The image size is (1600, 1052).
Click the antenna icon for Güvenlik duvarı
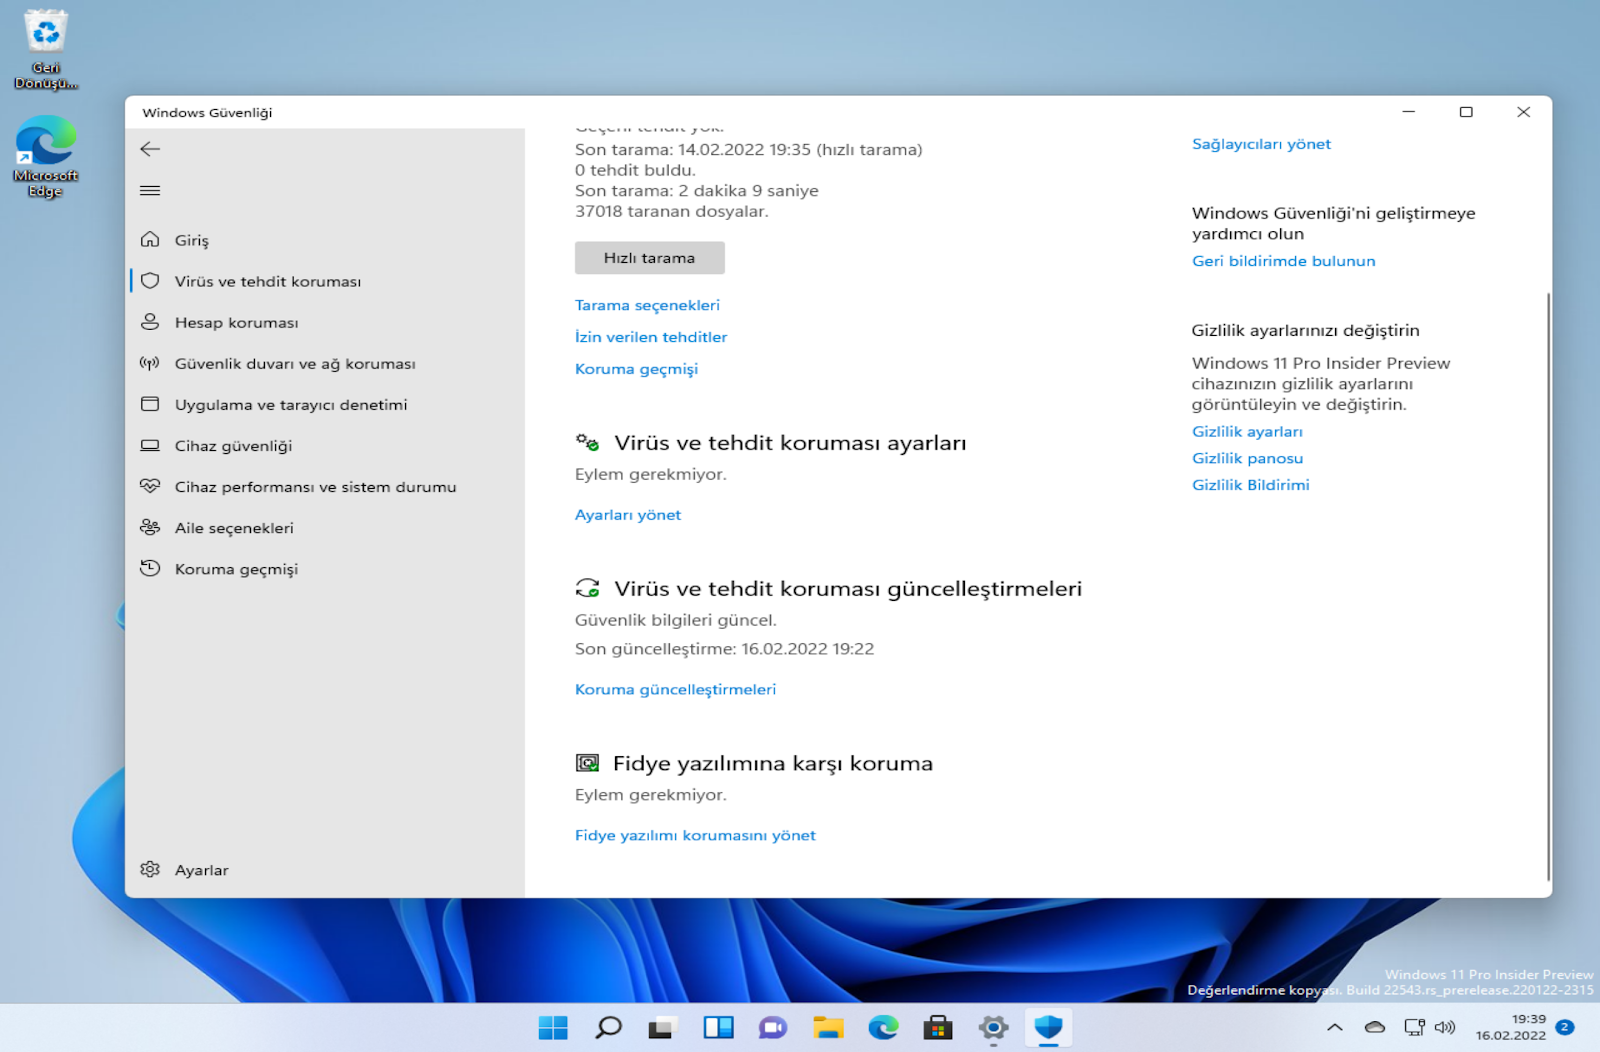click(150, 363)
